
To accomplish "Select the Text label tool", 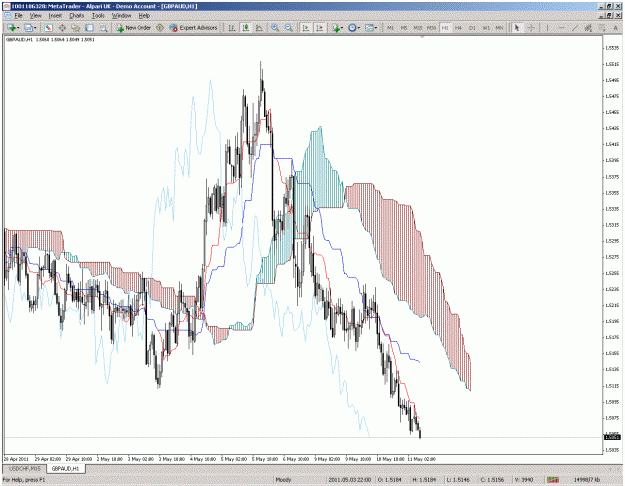I will (x=615, y=28).
